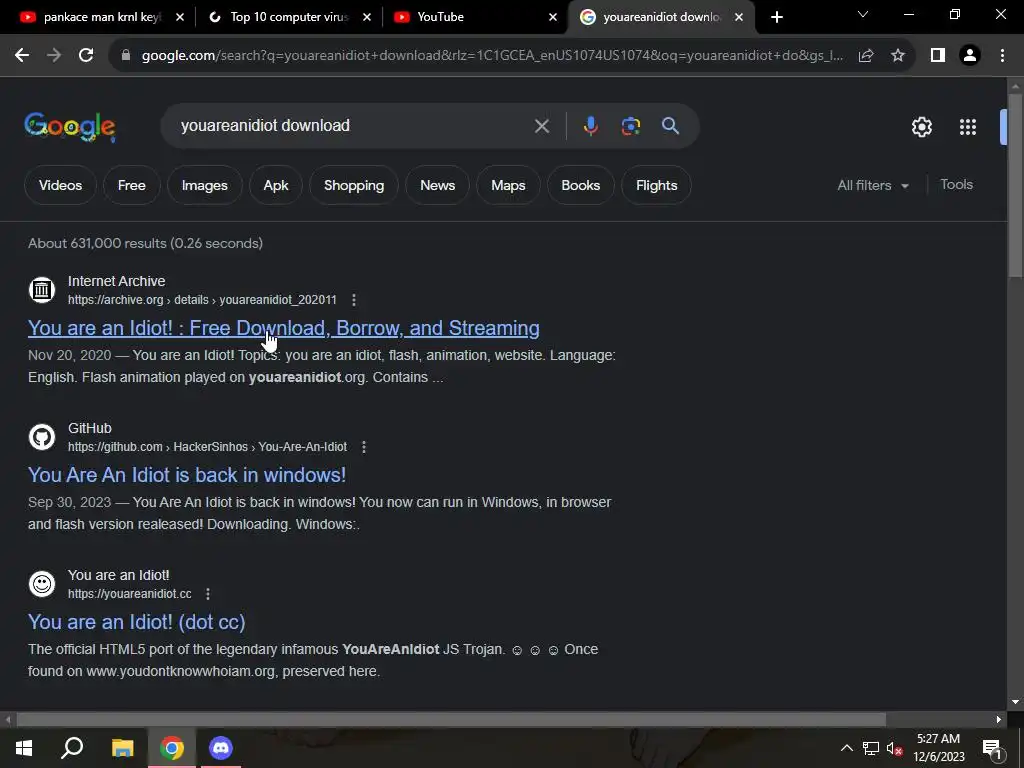
Task: Filter results by Videos
Action: tap(60, 185)
